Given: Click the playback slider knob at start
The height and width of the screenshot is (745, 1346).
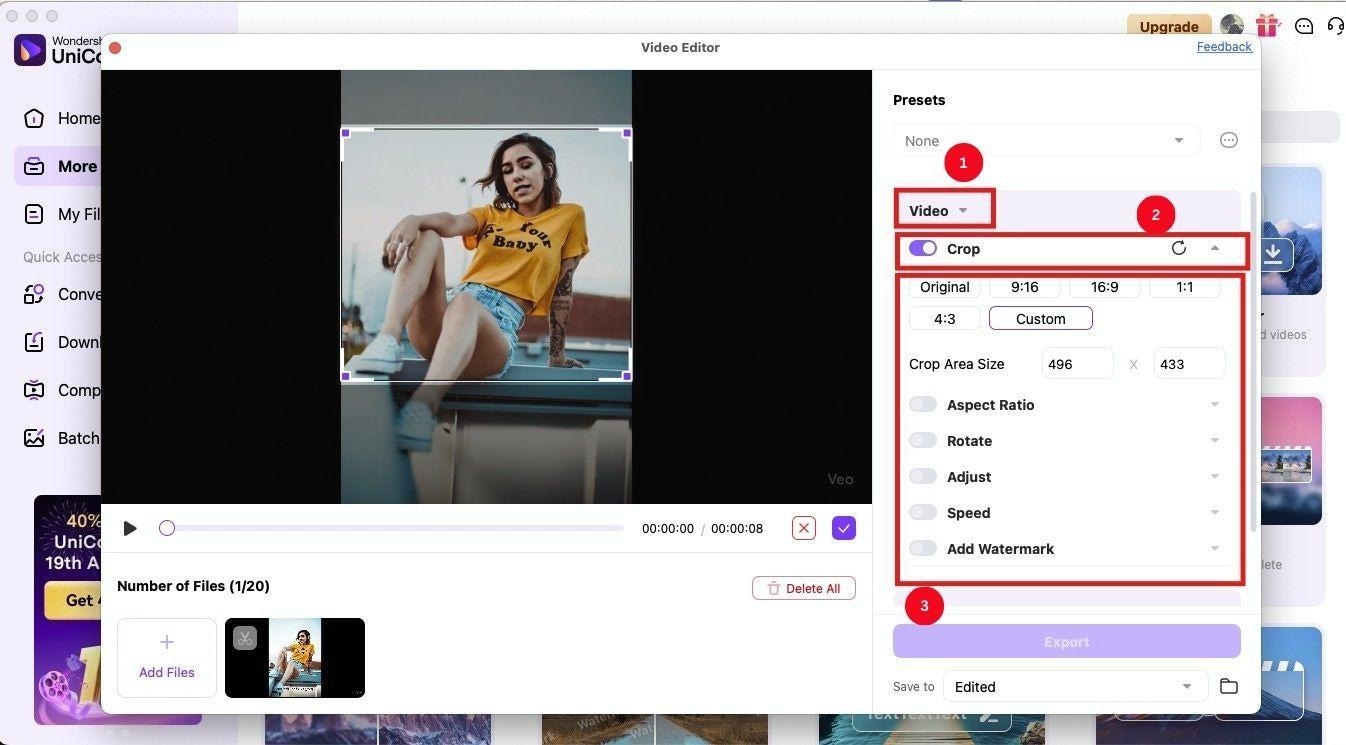Looking at the screenshot, I should tap(167, 528).
